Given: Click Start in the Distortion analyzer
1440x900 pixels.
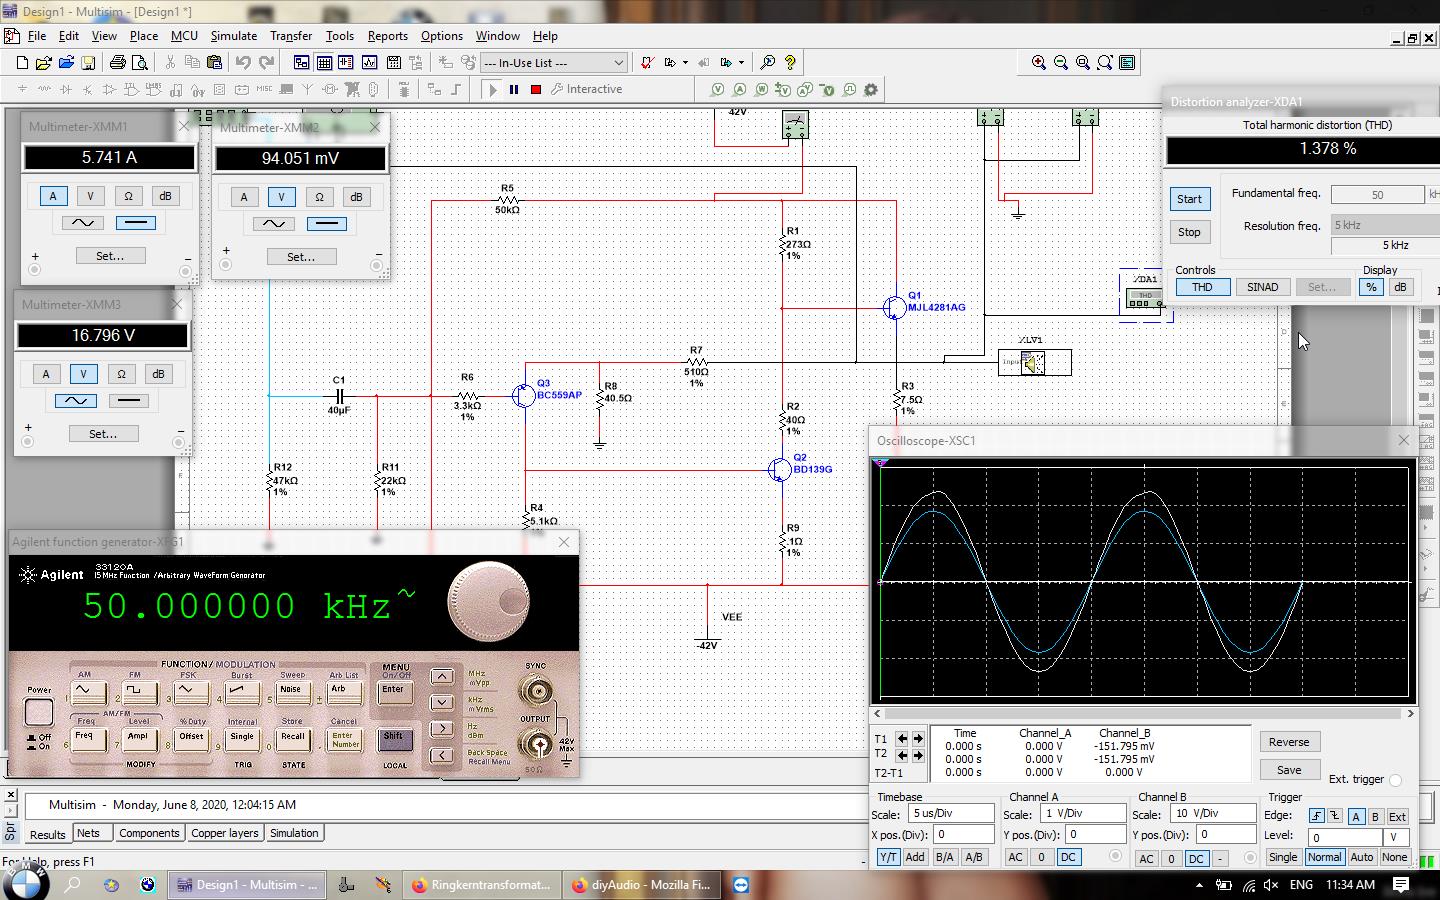Looking at the screenshot, I should 1189,199.
